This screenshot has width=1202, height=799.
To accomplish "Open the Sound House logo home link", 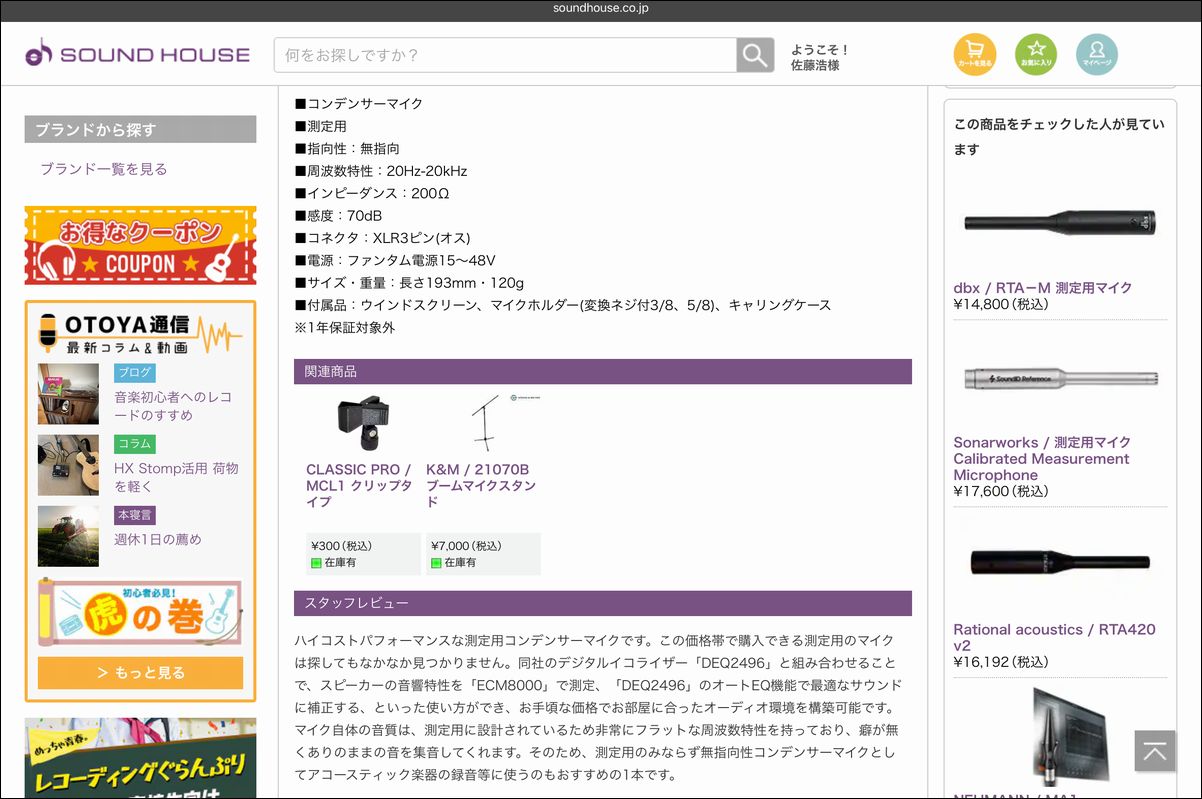I will [138, 54].
